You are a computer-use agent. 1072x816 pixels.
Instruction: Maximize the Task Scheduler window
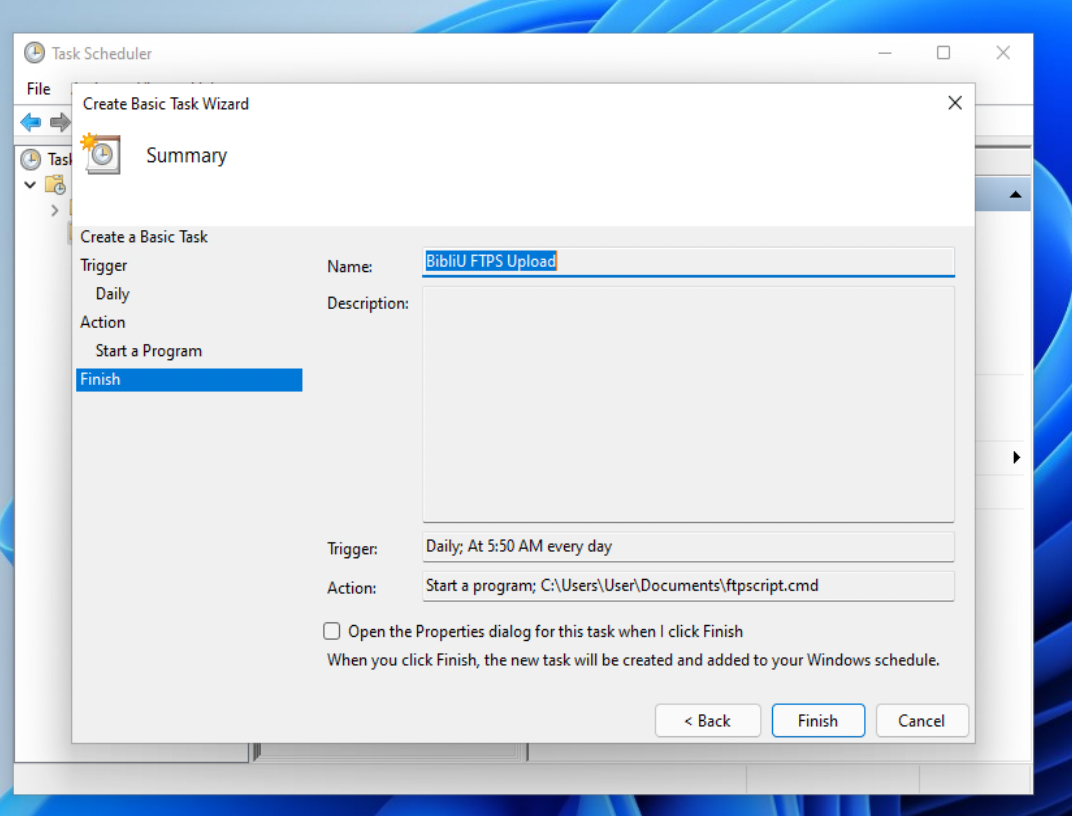pos(943,53)
